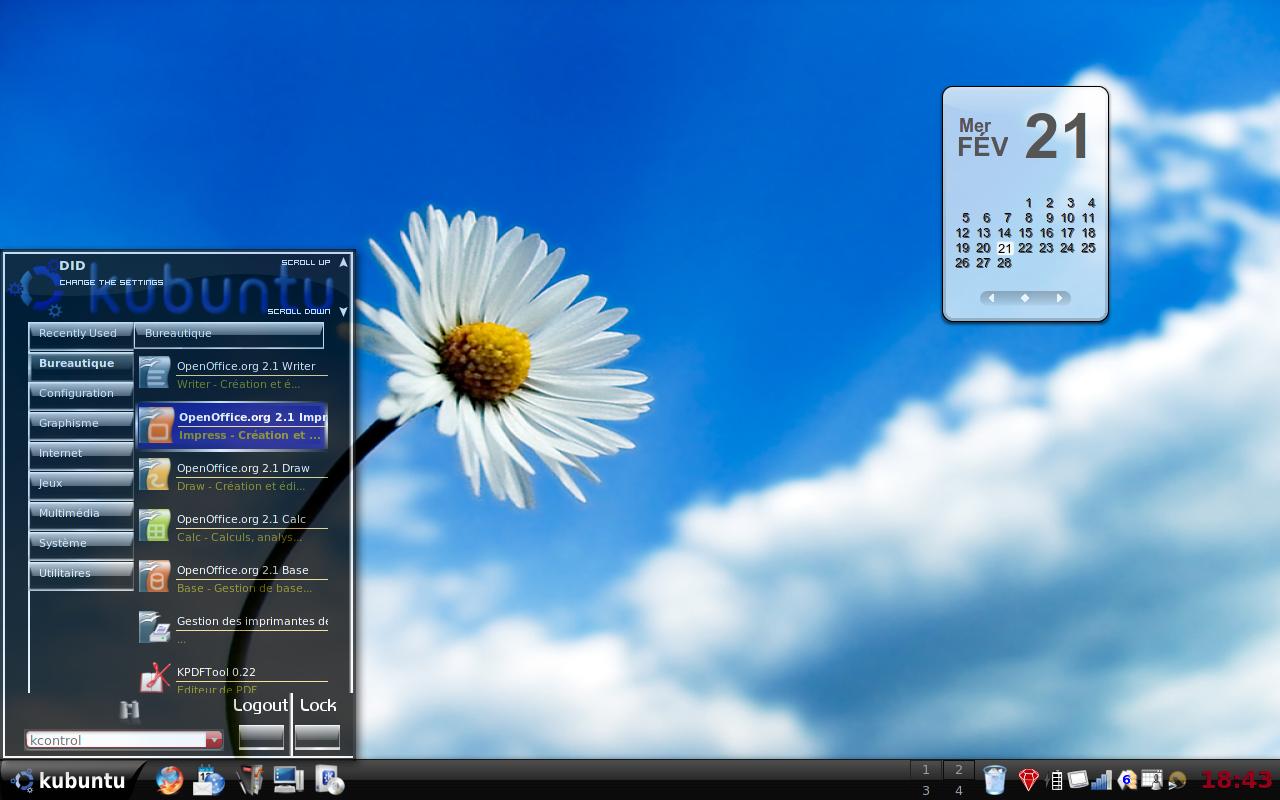
Task: Click the Bureautique header above application list
Action: click(229, 334)
